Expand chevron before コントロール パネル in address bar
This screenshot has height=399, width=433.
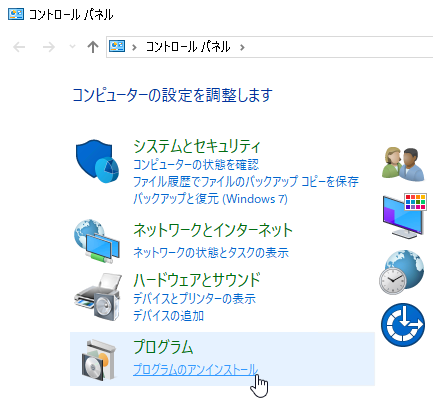pos(134,47)
